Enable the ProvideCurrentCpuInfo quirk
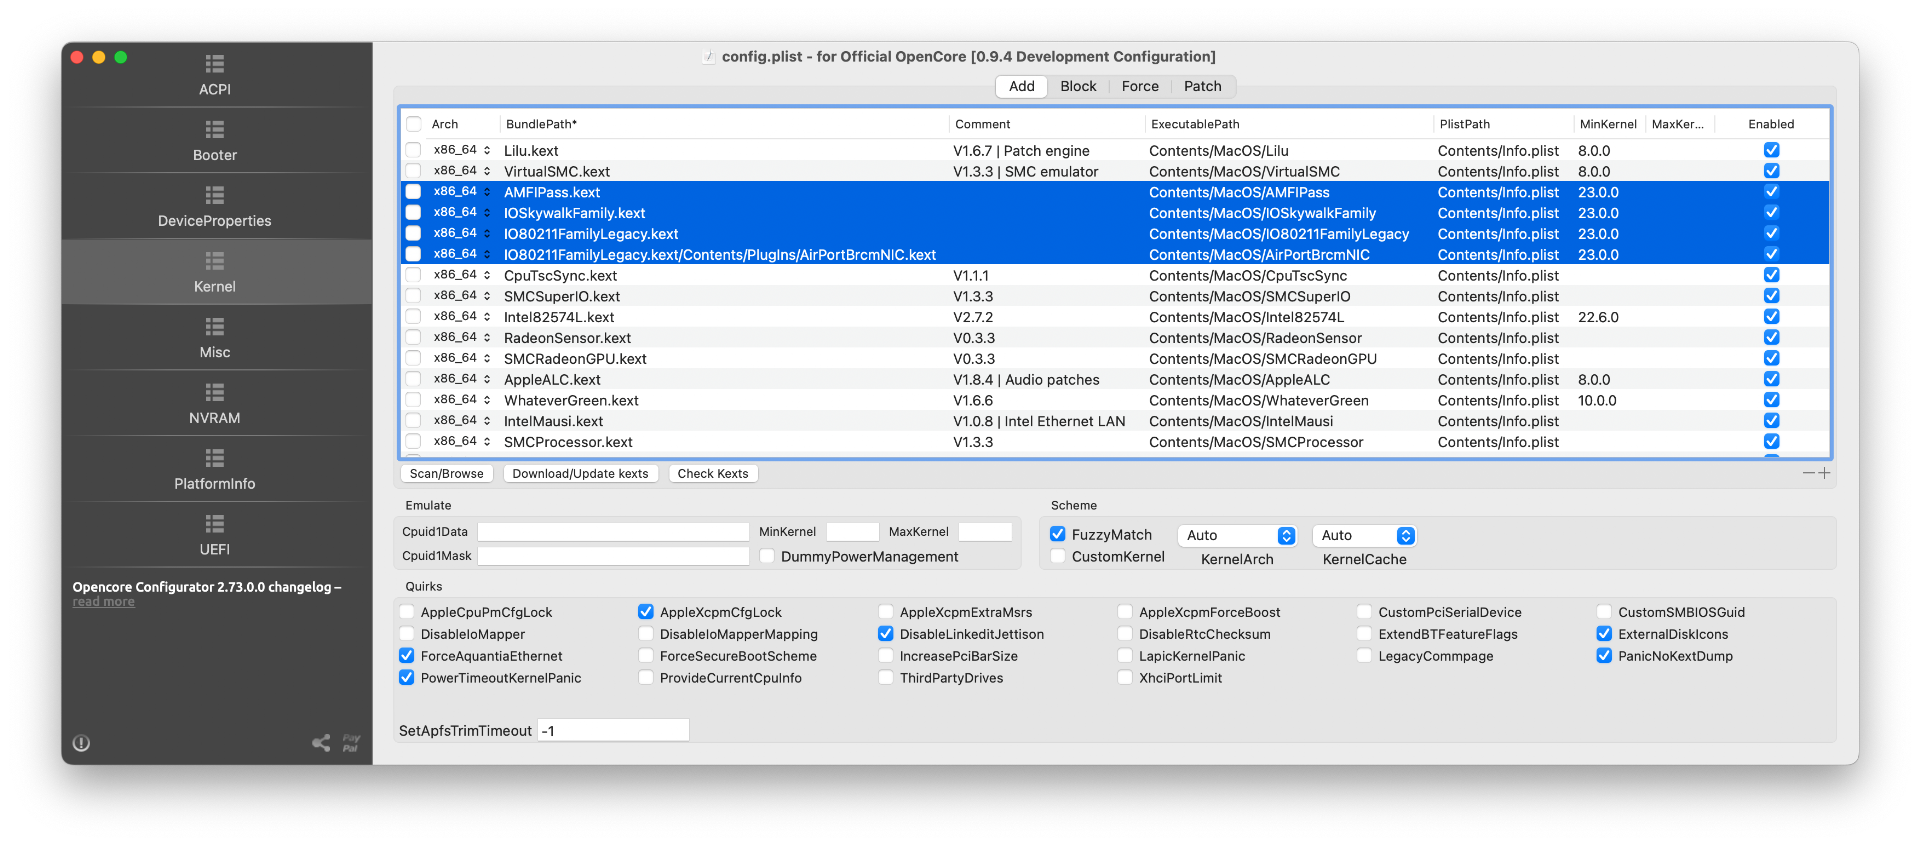This screenshot has width=1920, height=845. [646, 679]
